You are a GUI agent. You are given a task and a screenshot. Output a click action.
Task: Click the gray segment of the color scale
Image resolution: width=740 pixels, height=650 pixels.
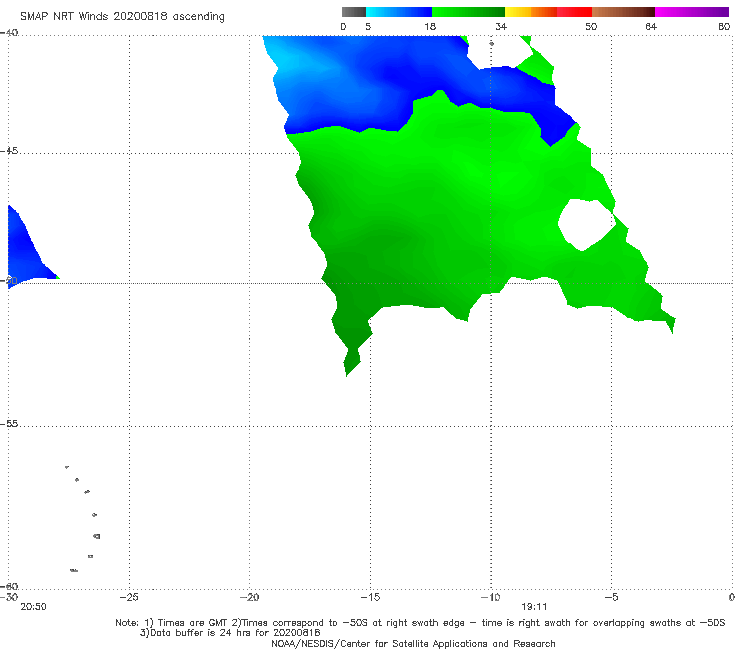click(x=353, y=12)
